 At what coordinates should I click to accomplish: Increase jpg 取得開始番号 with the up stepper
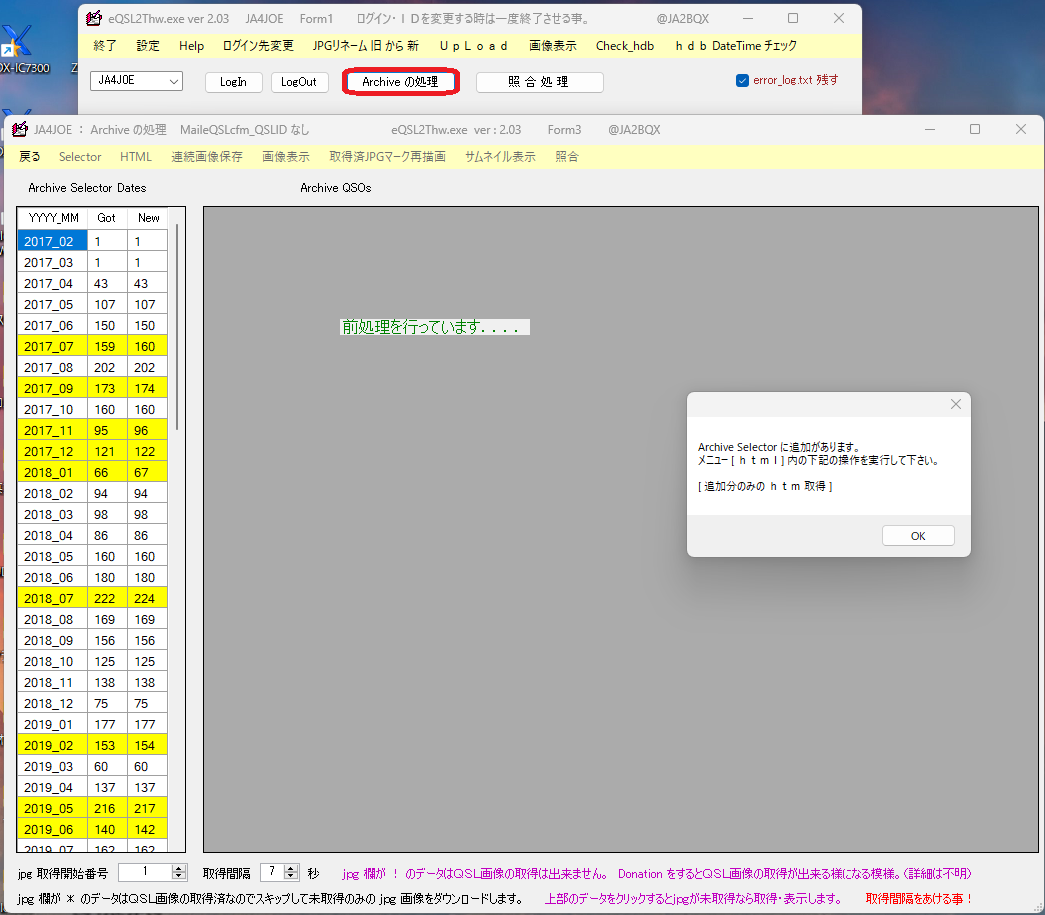point(177,868)
